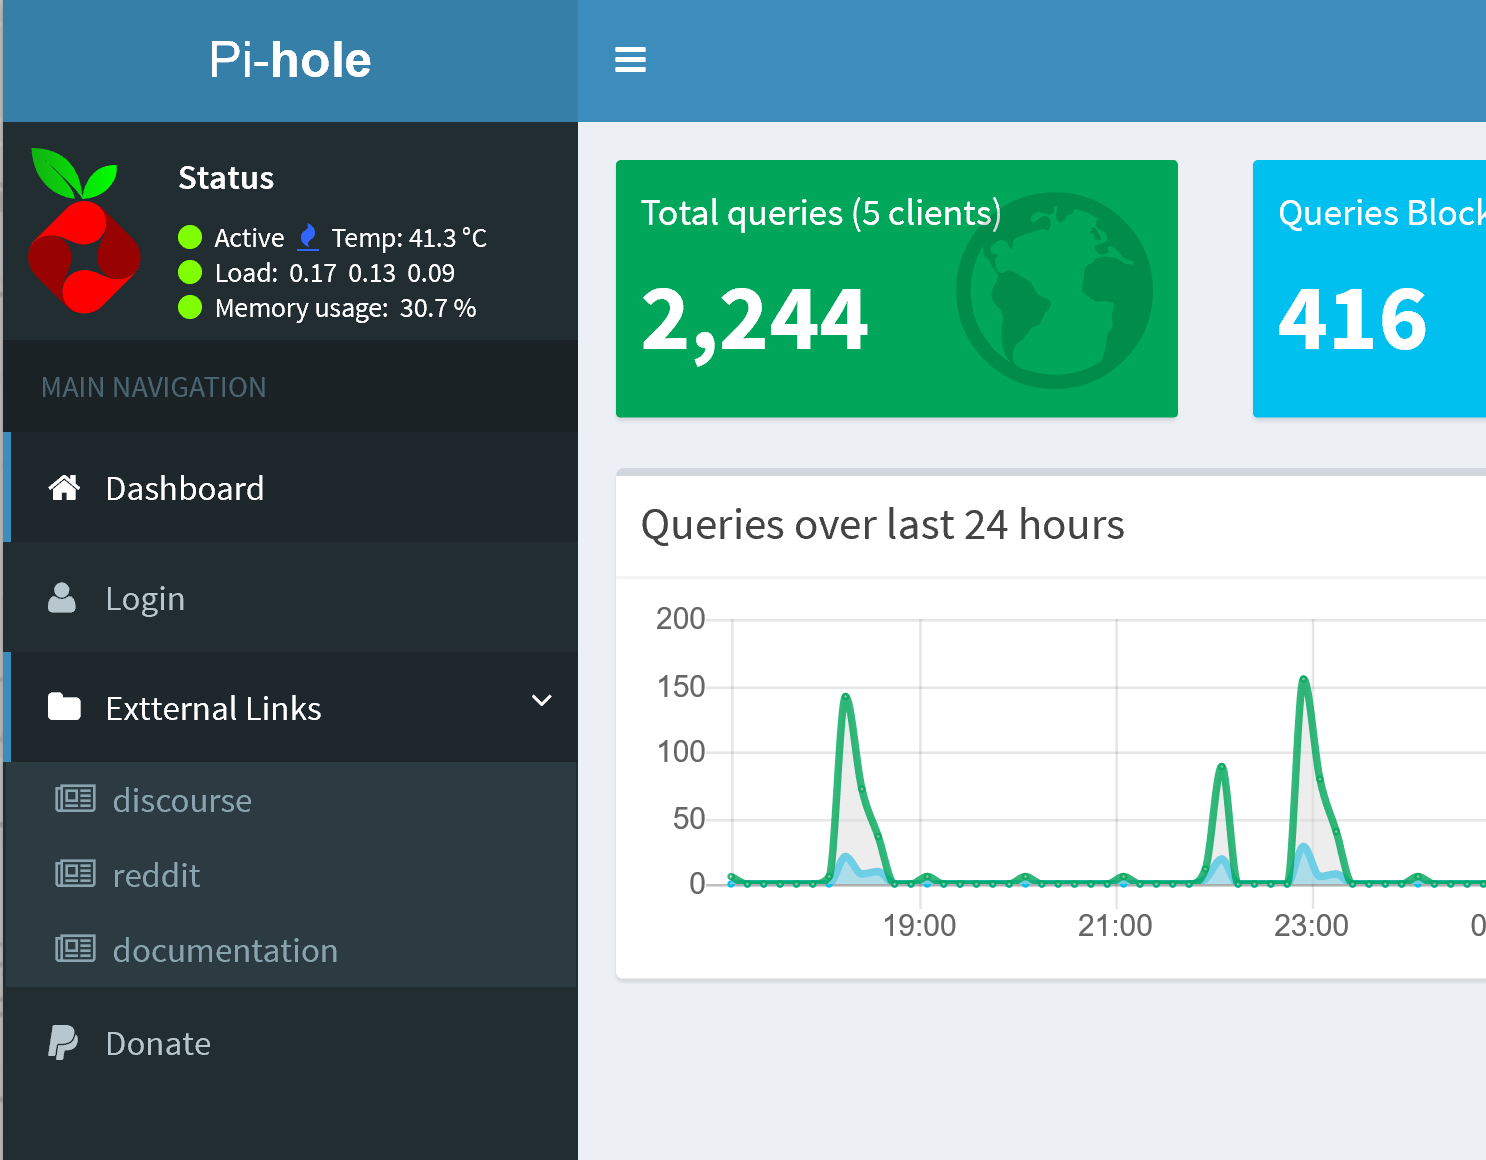Open the reddit external link
Viewport: 1486px width, 1160px height.
156,875
